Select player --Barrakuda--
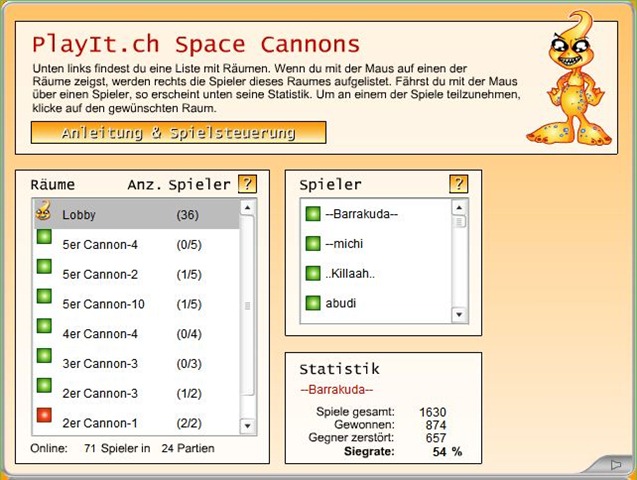Viewport: 637px width, 480px height. (x=376, y=214)
